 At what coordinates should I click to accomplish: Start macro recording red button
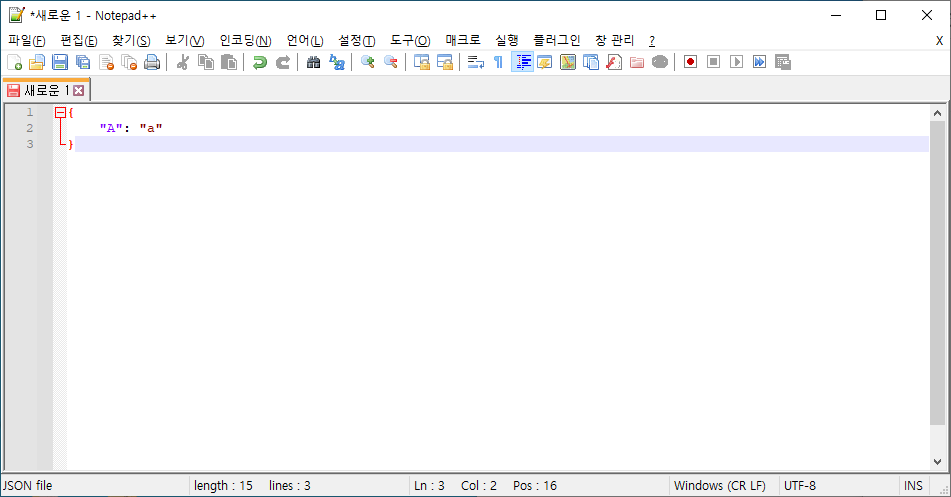point(690,62)
